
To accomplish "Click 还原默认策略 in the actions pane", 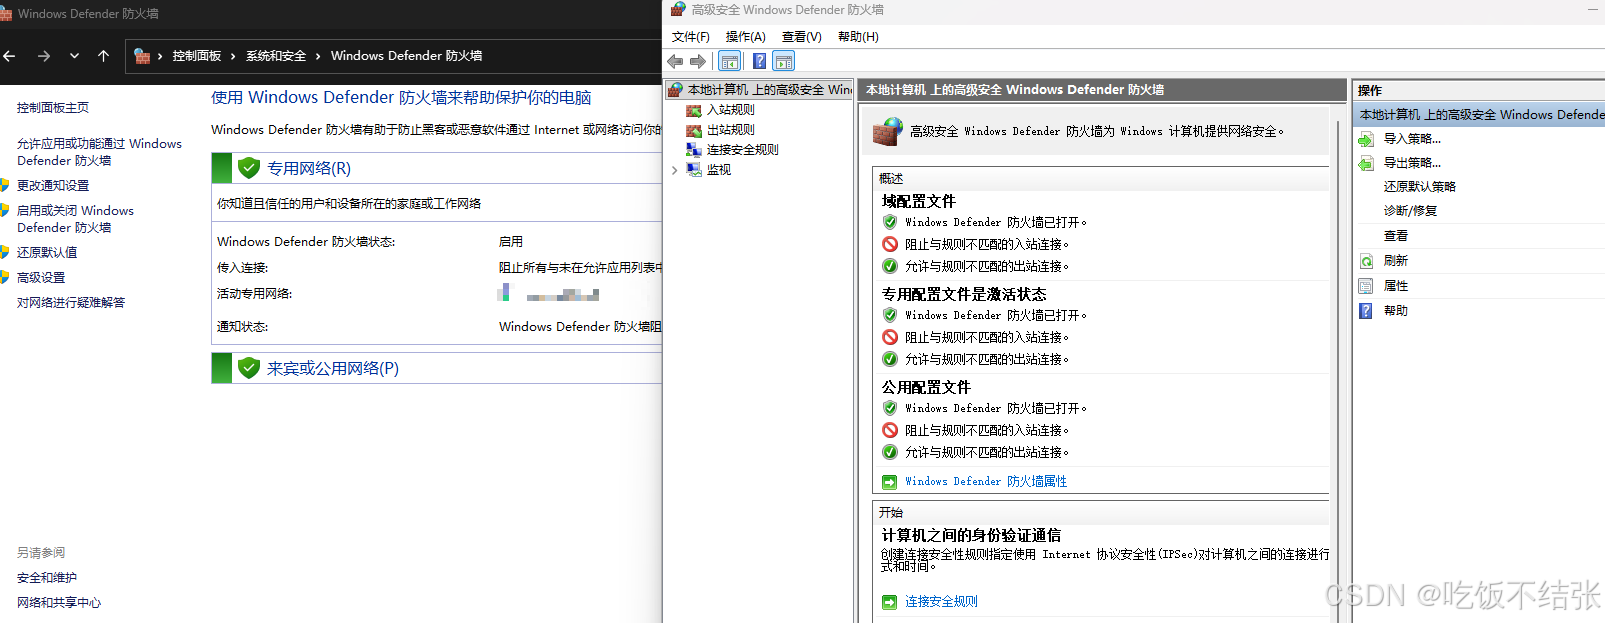I will coord(1419,187).
